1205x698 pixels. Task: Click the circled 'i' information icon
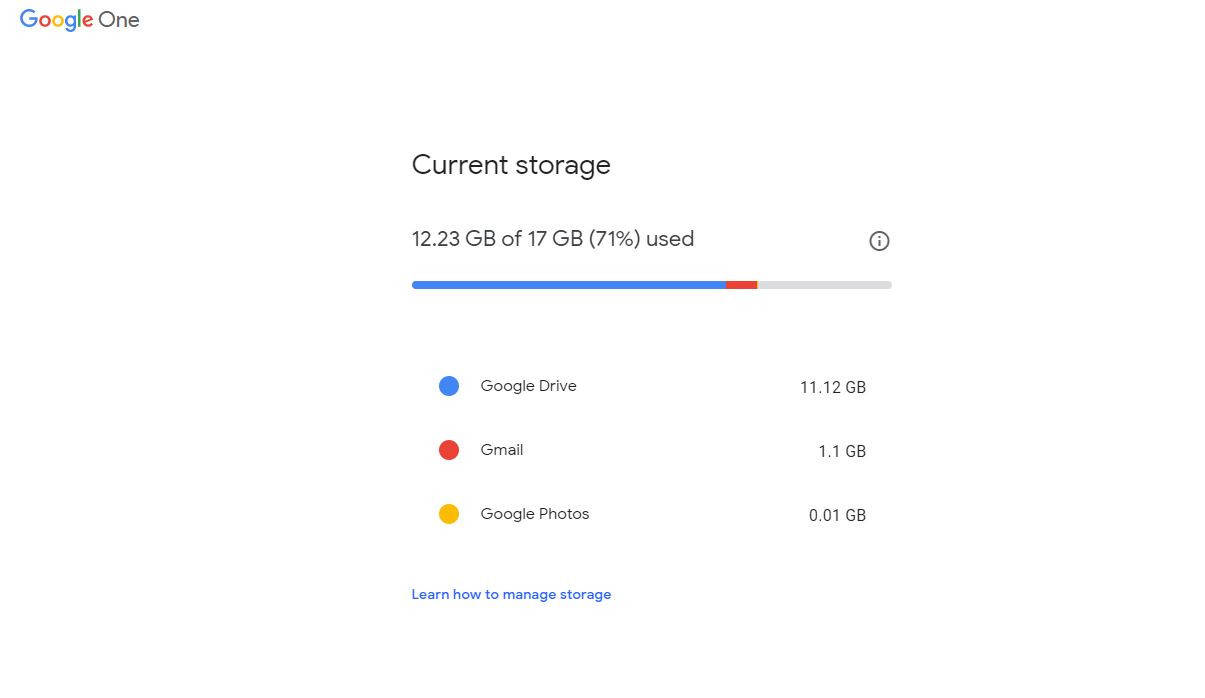(879, 240)
